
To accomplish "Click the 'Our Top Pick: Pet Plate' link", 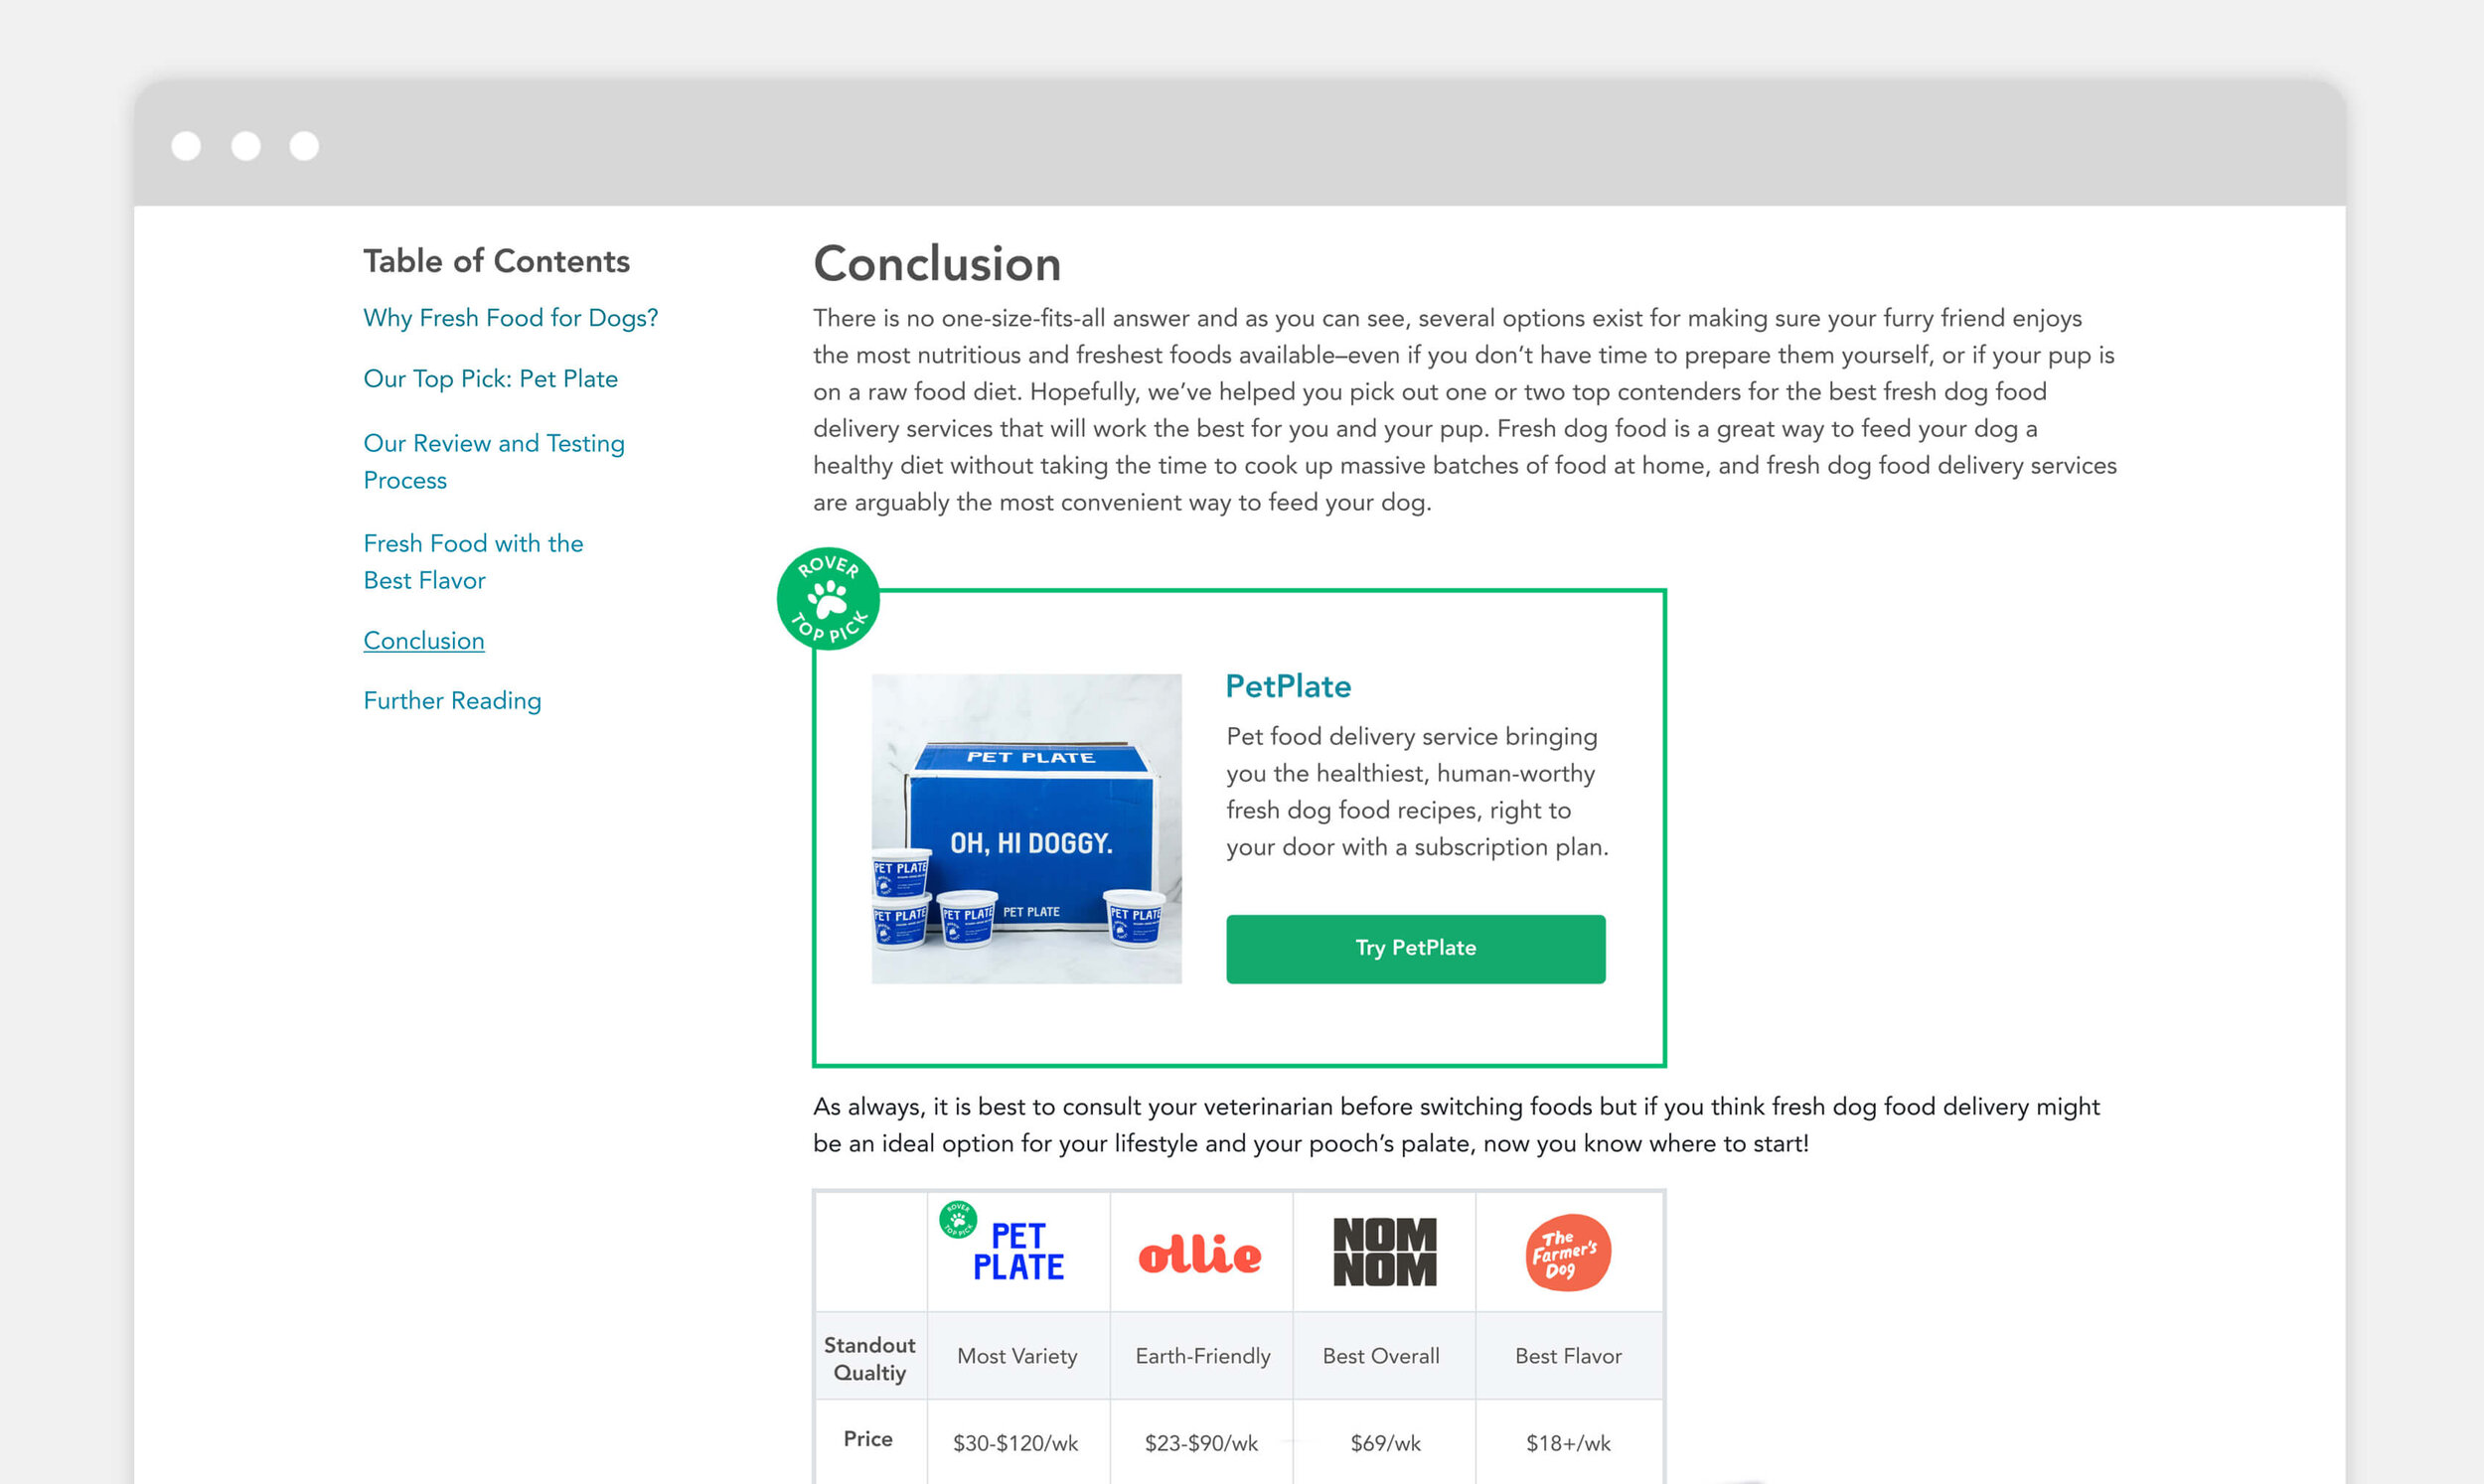I will tap(491, 379).
